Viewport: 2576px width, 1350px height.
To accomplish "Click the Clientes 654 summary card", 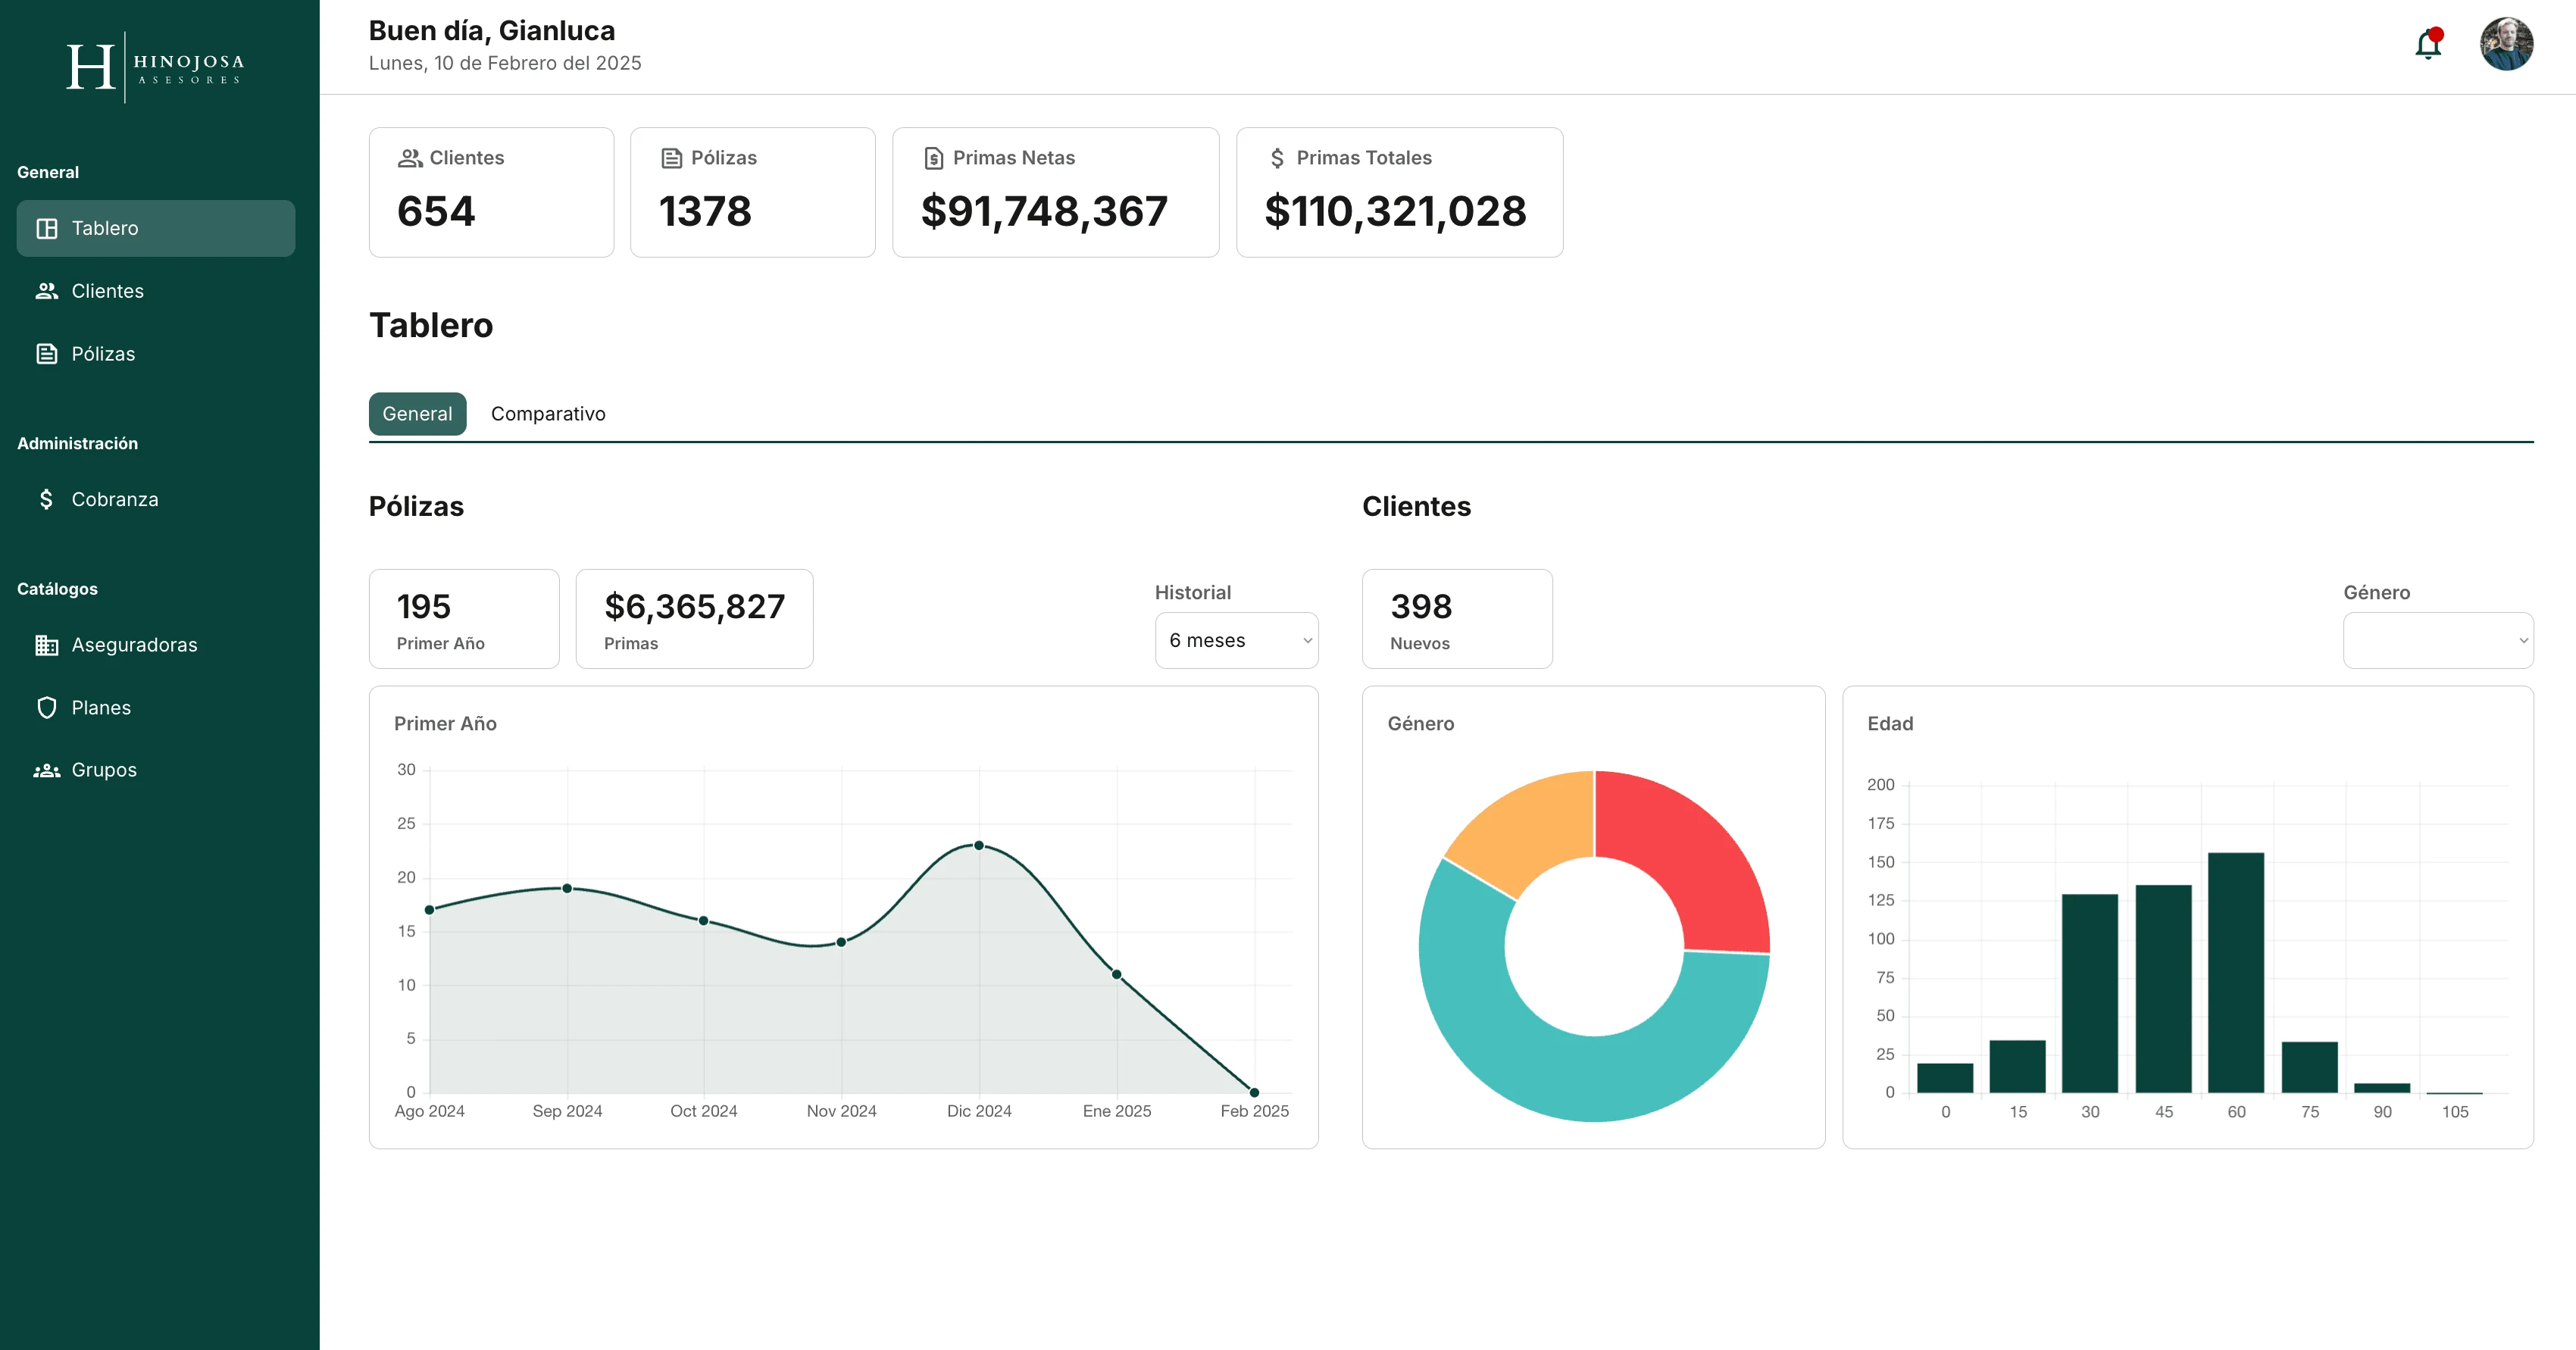I will (x=491, y=192).
